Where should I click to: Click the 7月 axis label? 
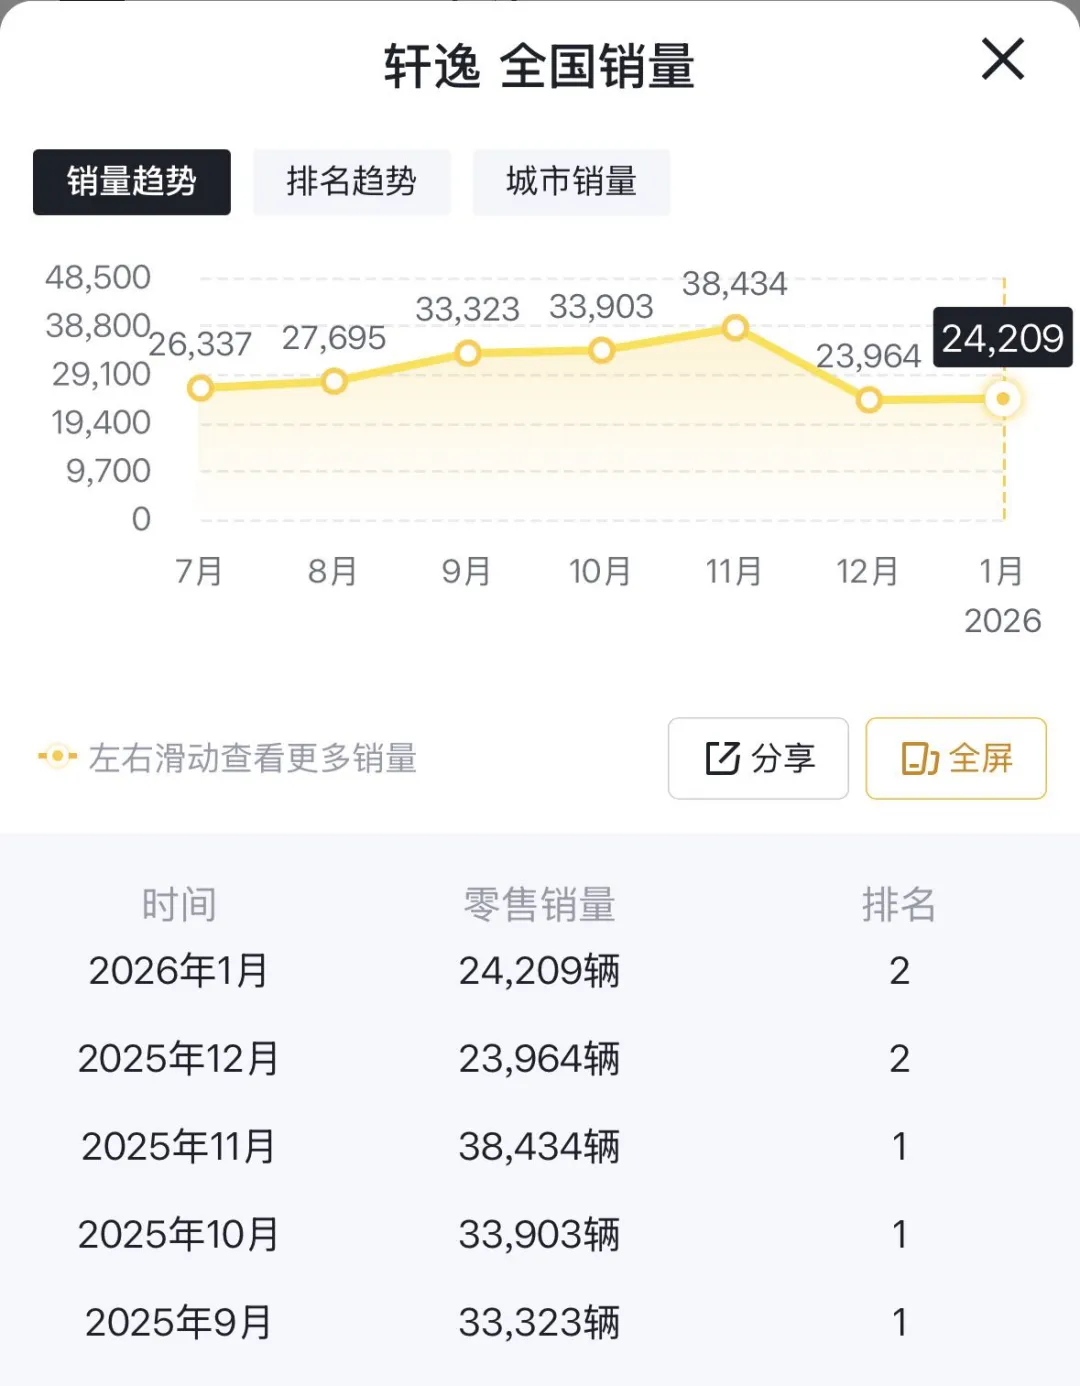pos(199,571)
